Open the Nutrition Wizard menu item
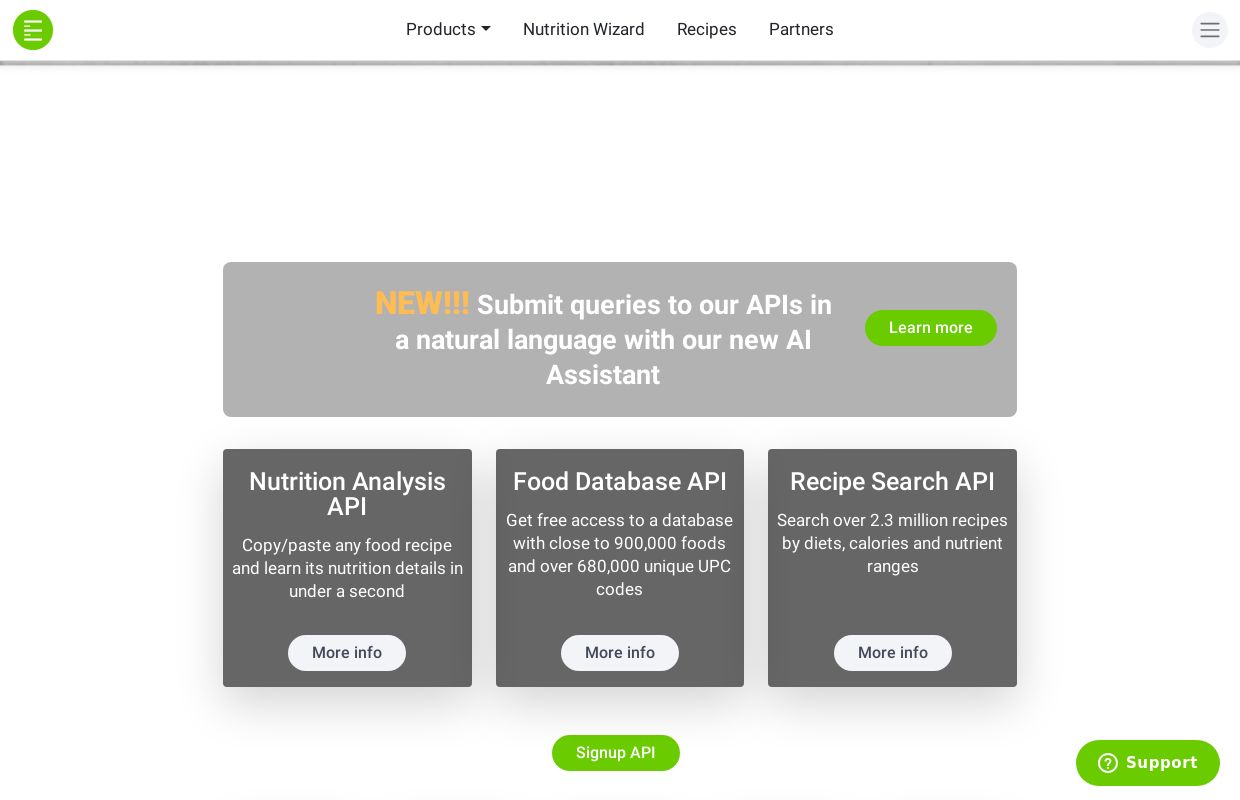Image resolution: width=1240 pixels, height=800 pixels. point(584,30)
